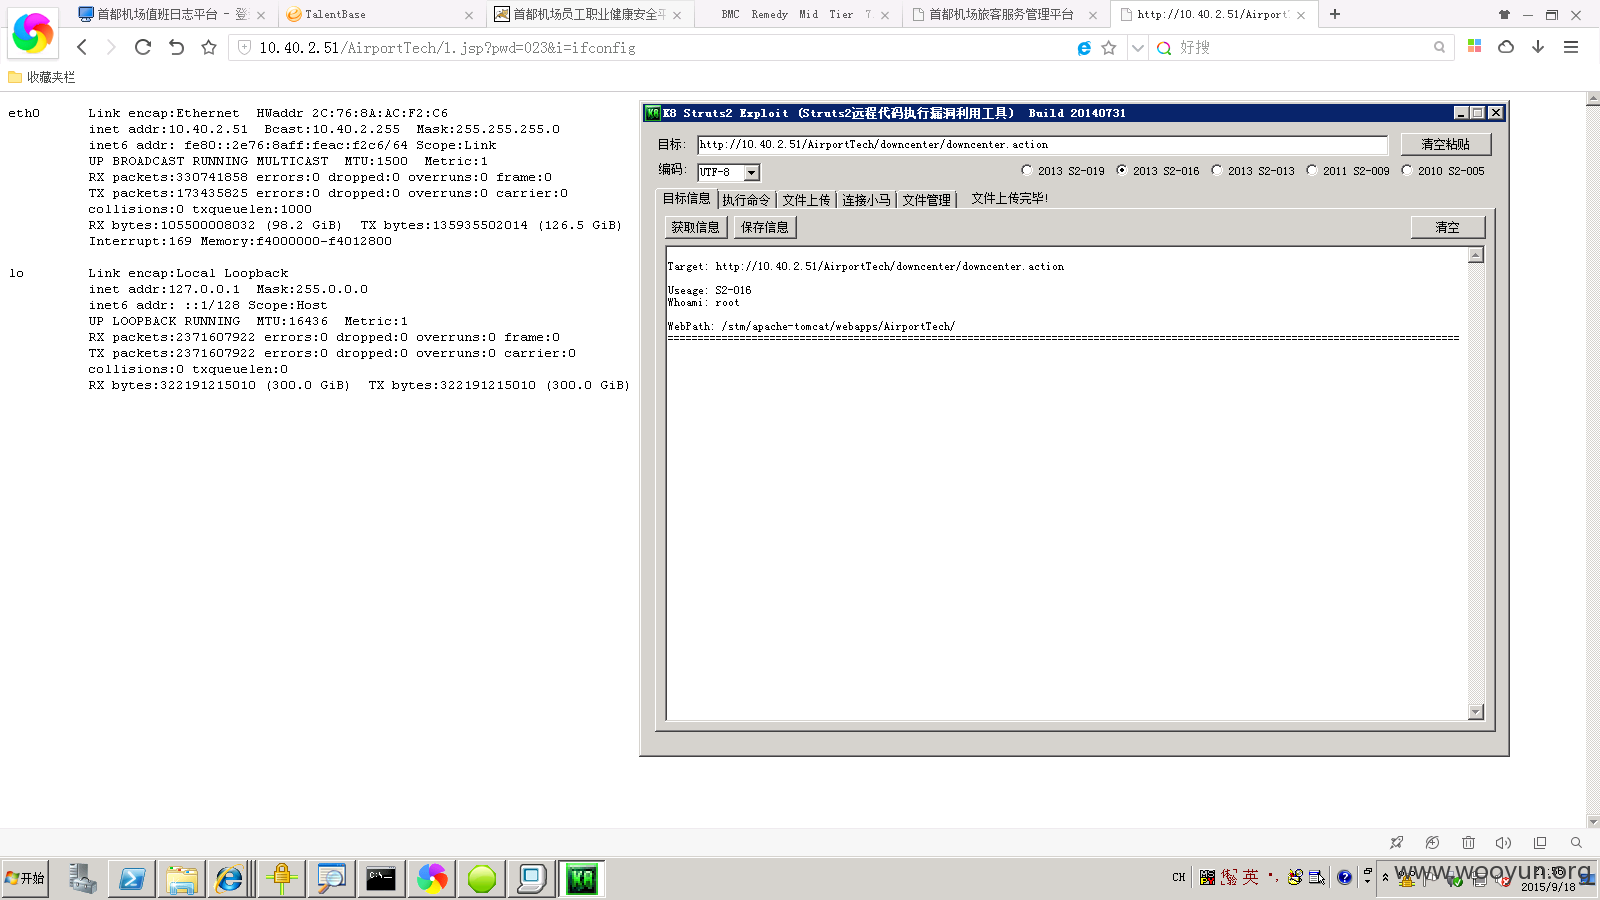Switch to K8 exploit tool in taskbar
The height and width of the screenshot is (900, 1600).
pos(582,878)
